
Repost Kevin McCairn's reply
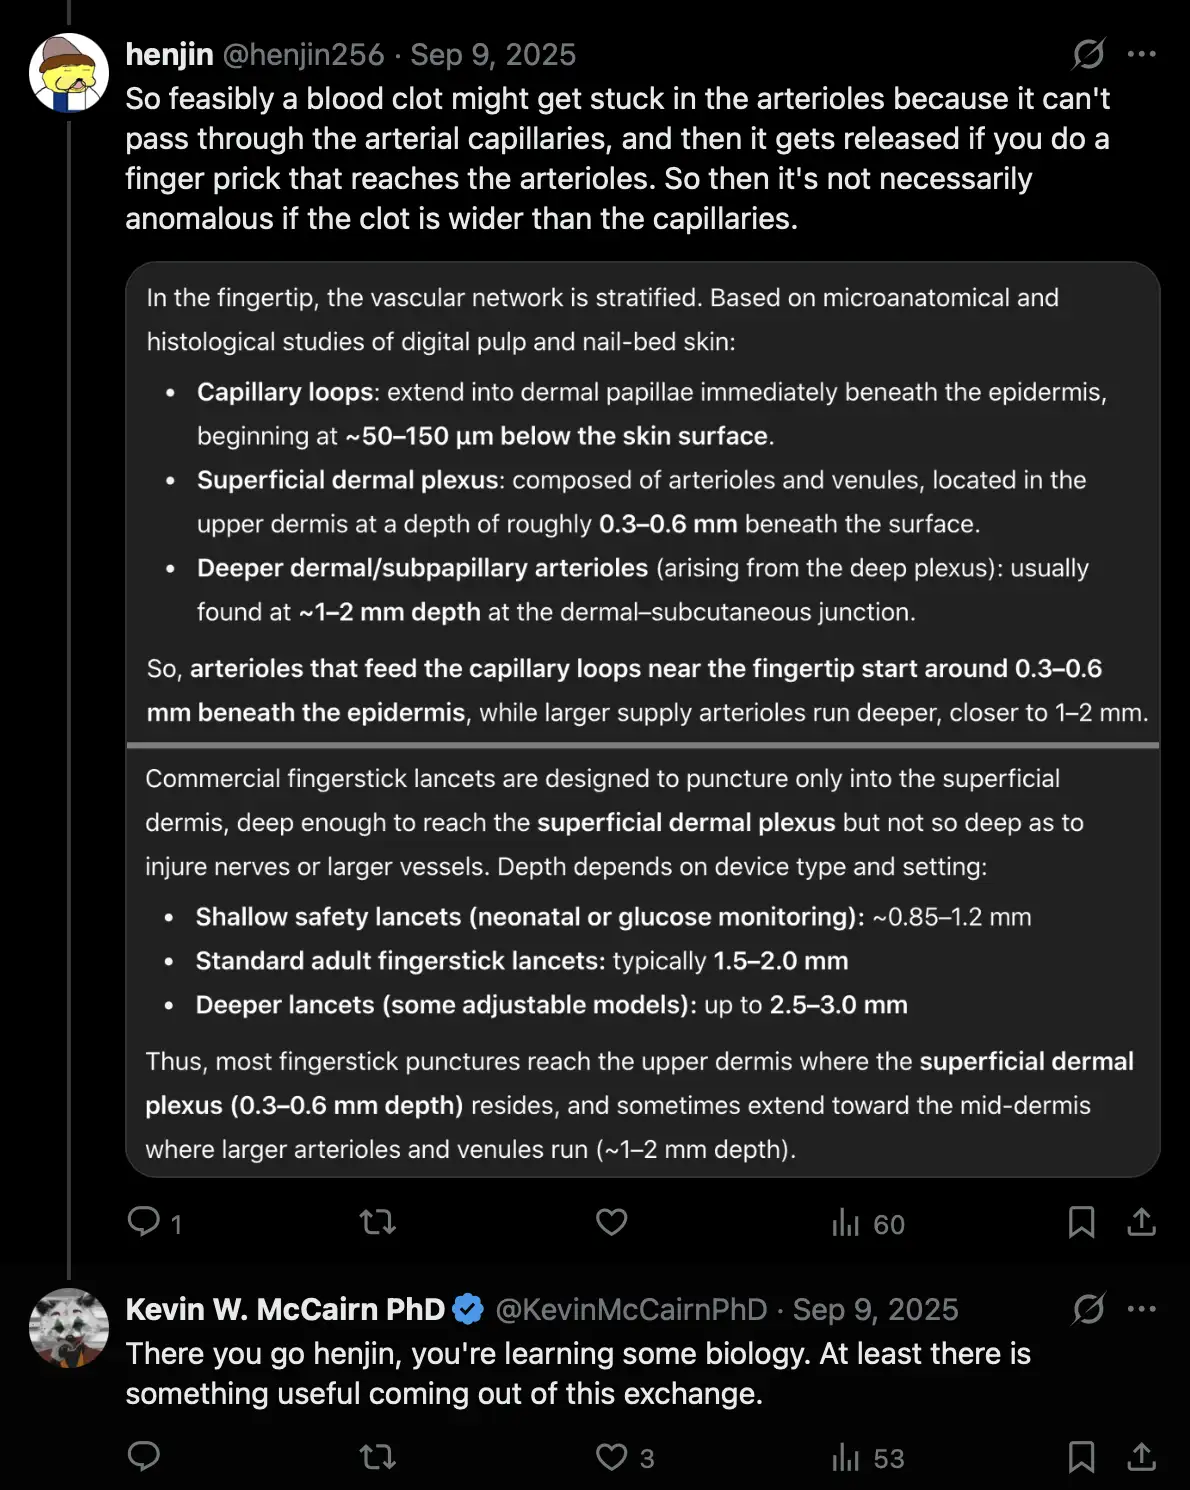click(378, 1457)
